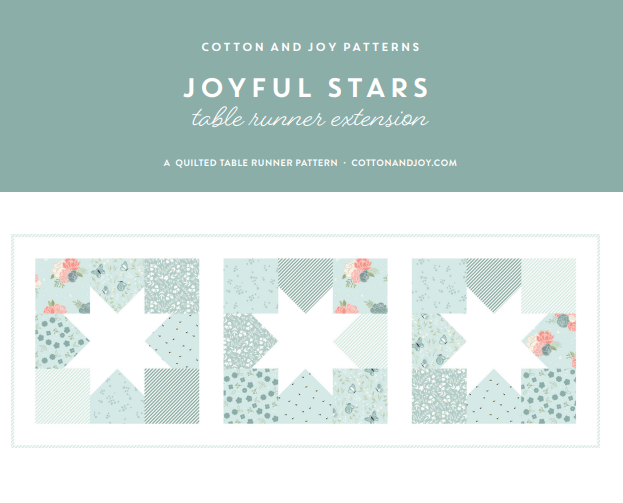Select the right white star block
Image resolution: width=623 pixels, height=503 pixels.
click(x=494, y=341)
